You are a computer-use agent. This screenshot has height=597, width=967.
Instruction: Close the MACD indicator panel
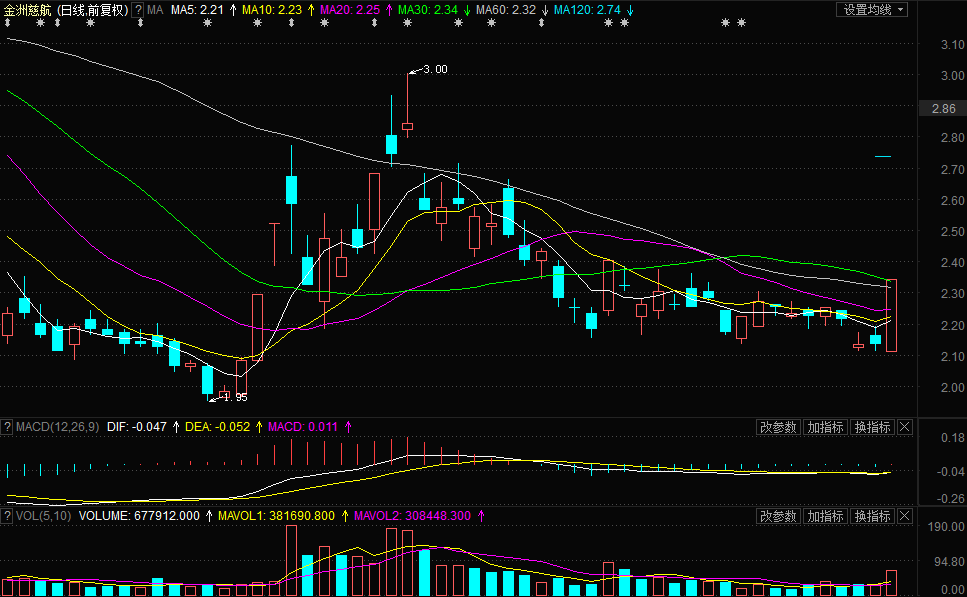[x=905, y=427]
